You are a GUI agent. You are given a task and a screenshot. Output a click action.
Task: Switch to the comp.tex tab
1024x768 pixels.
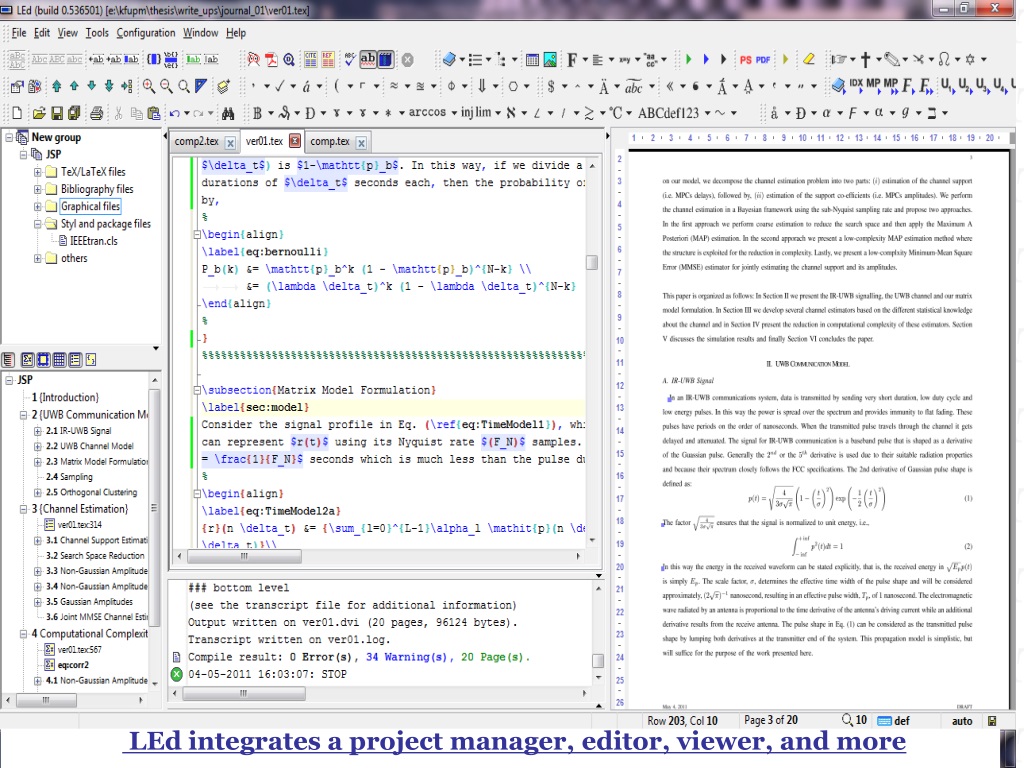pos(329,142)
